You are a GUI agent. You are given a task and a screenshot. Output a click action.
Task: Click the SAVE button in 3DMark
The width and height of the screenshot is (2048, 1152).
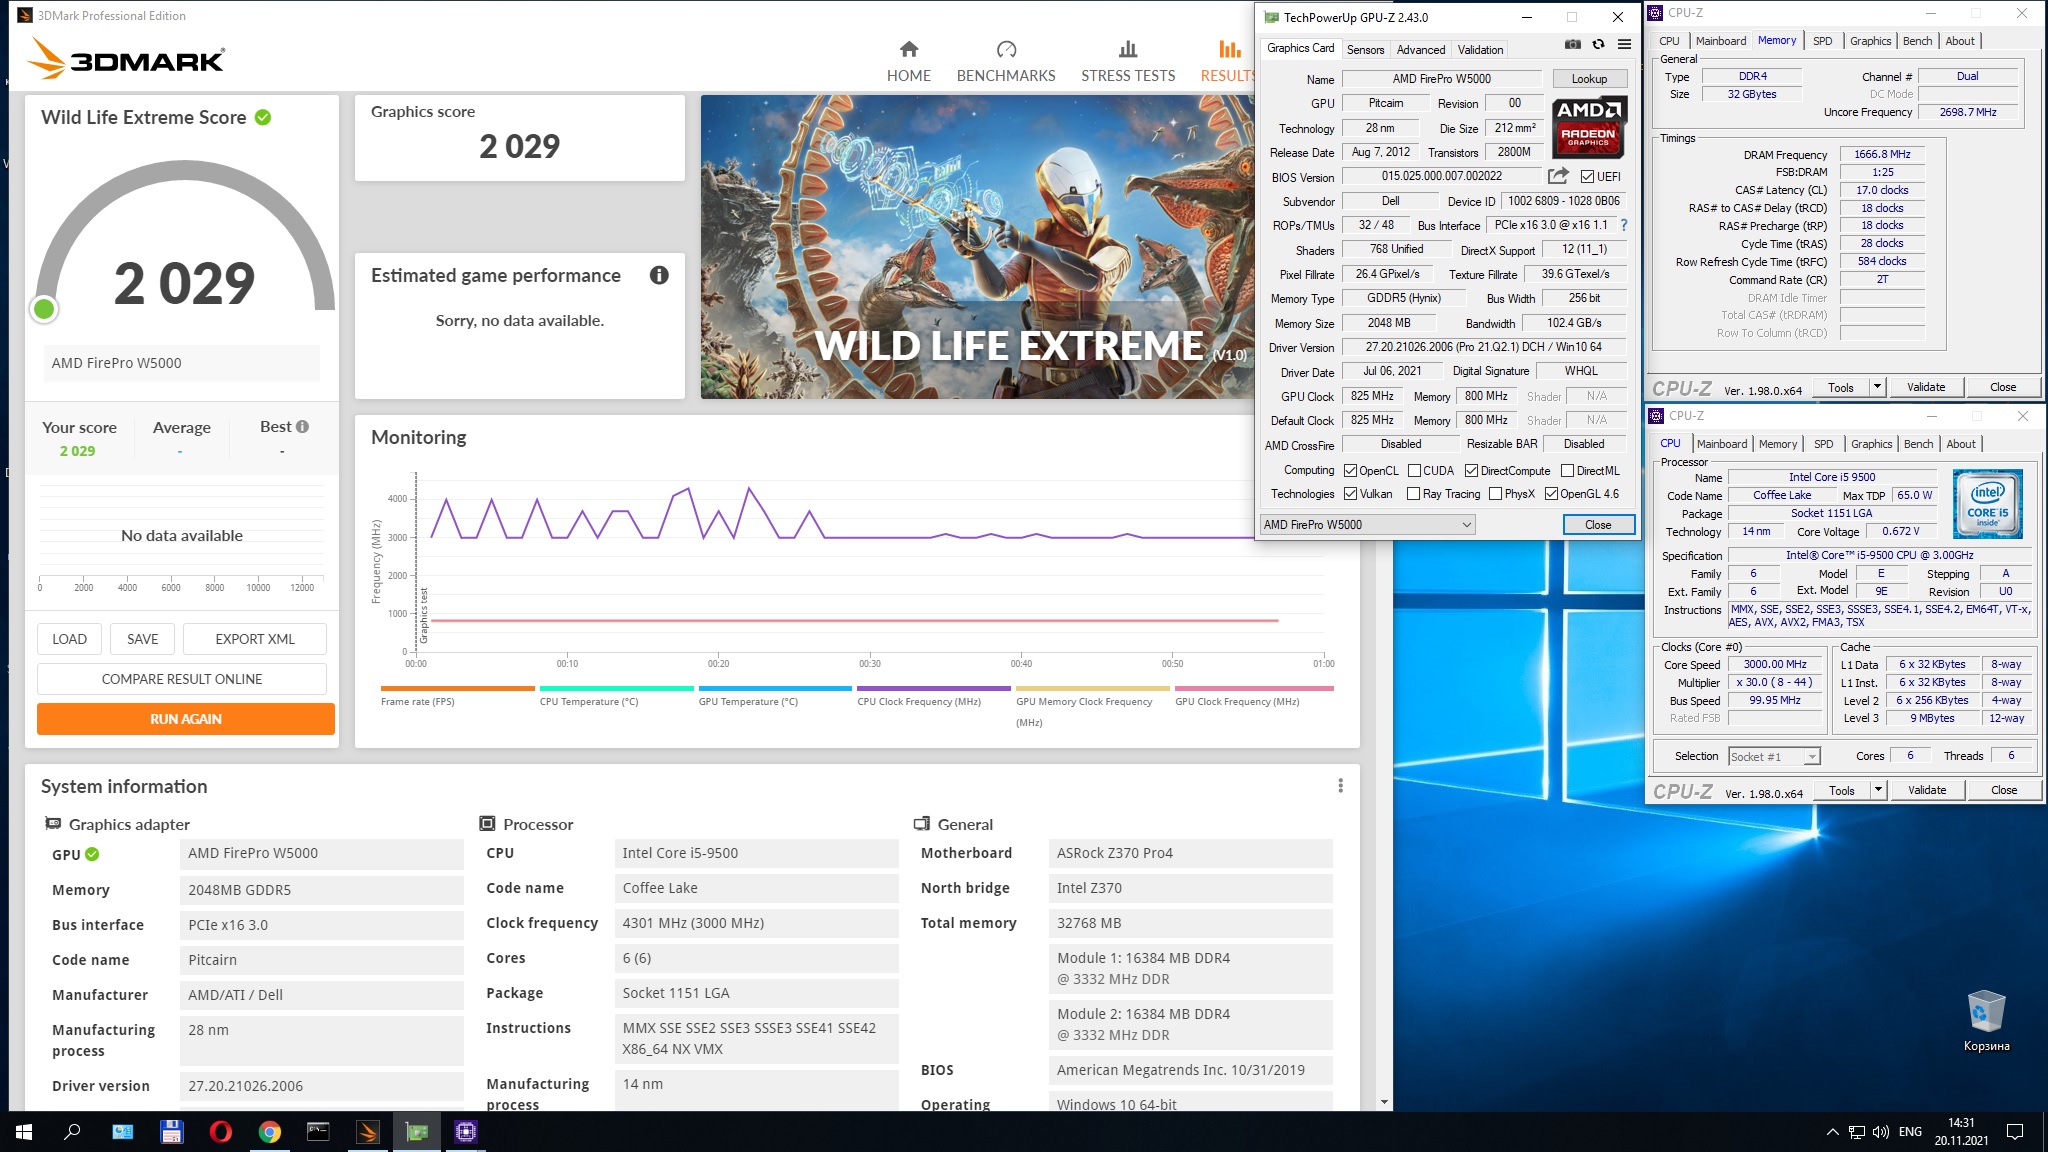[142, 639]
